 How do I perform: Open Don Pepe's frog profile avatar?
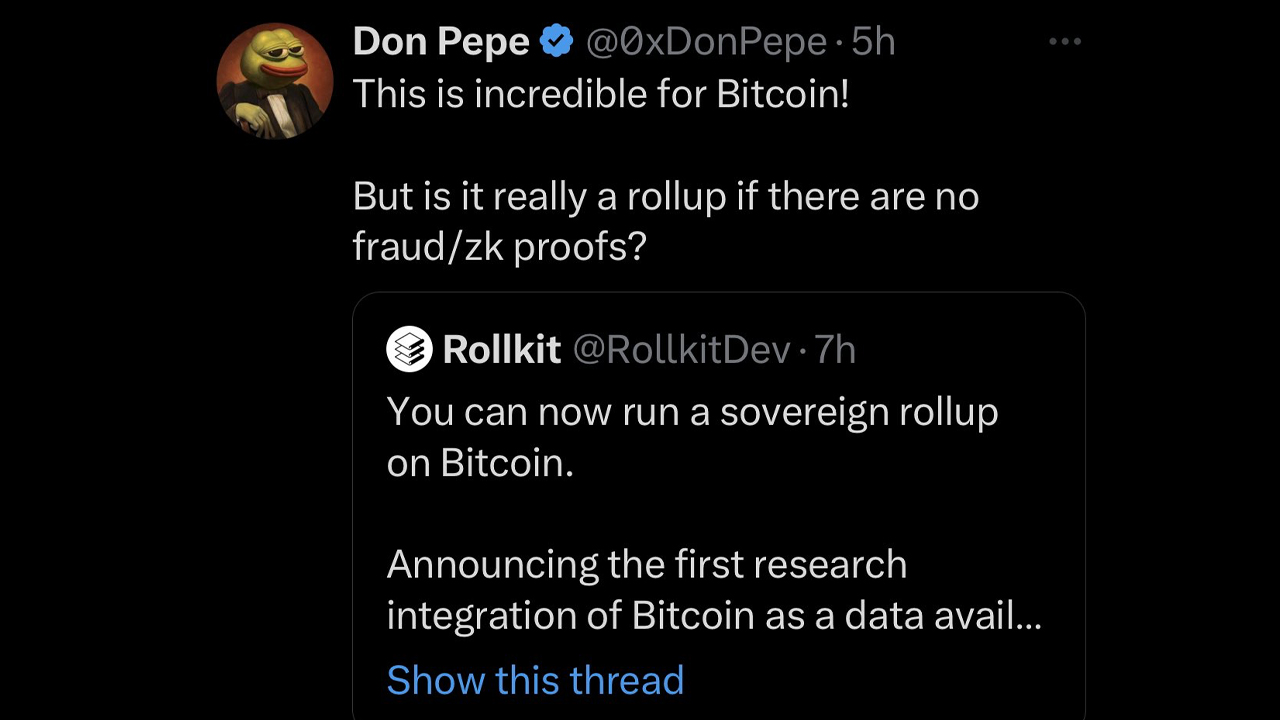274,81
